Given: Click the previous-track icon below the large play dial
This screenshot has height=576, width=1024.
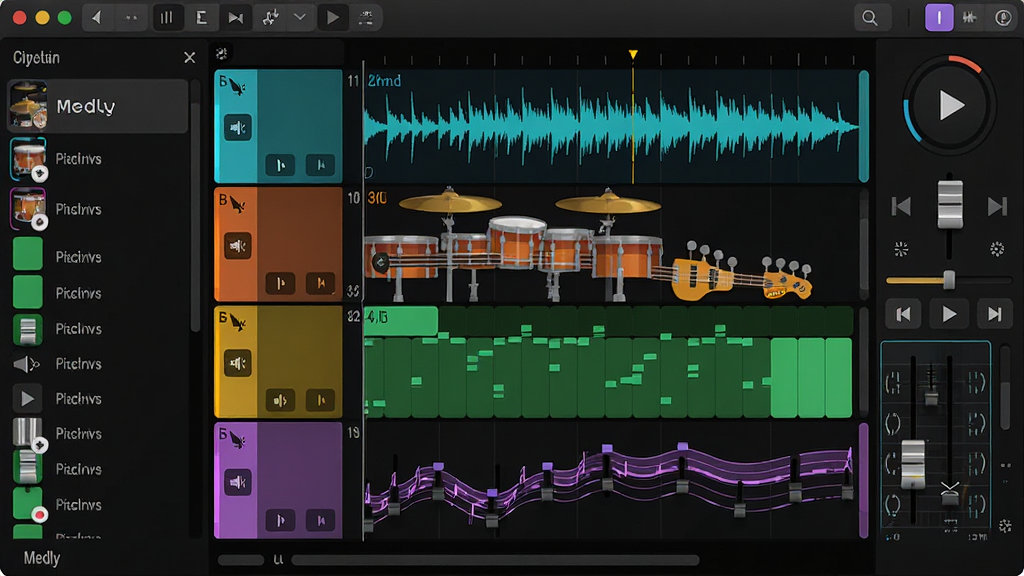Looking at the screenshot, I should point(902,207).
